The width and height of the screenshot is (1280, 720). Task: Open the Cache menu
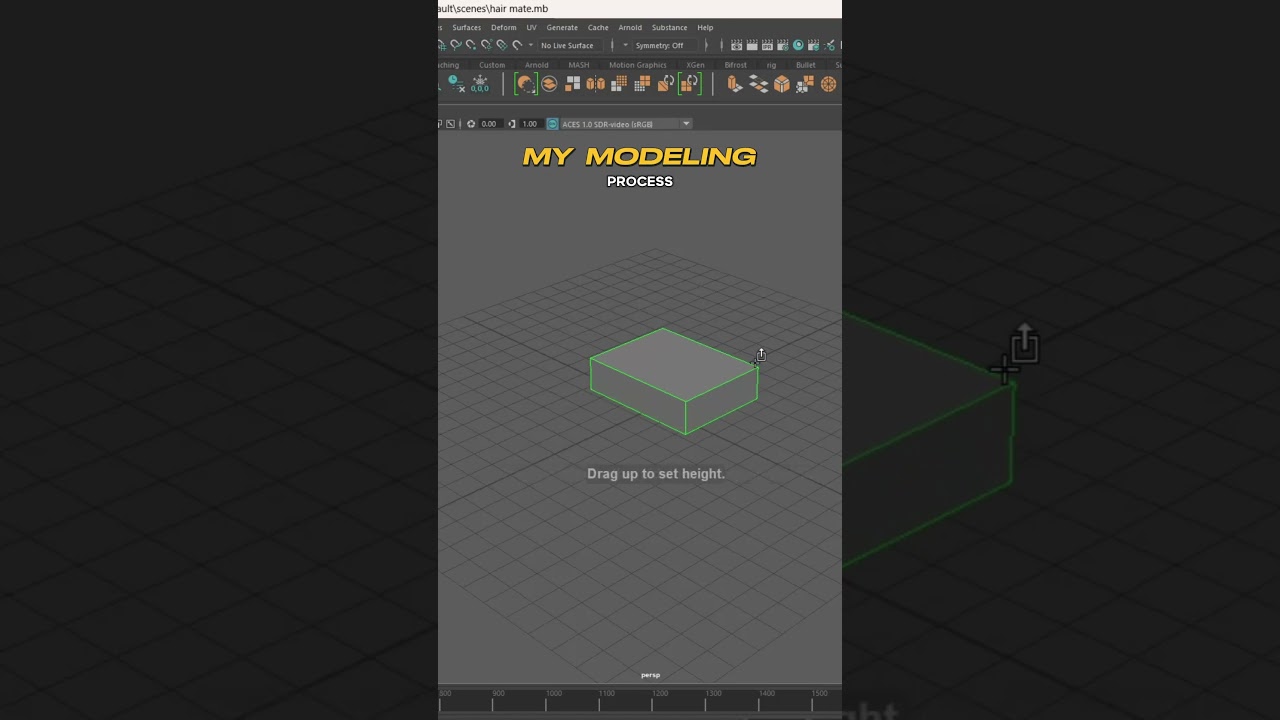click(x=598, y=28)
